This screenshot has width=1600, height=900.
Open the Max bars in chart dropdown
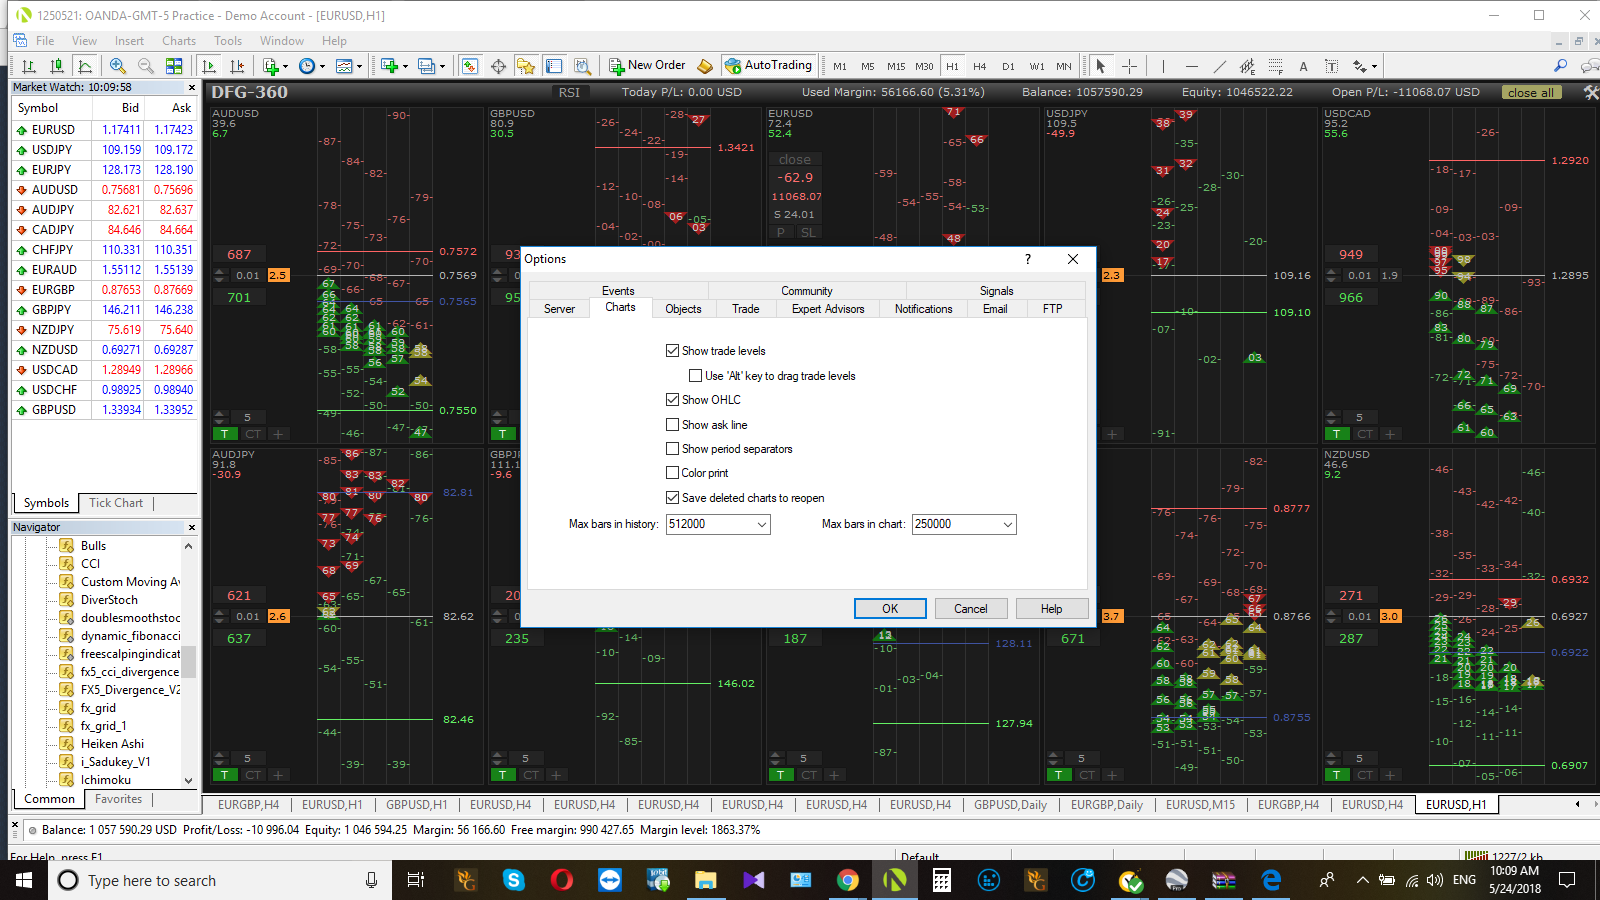[1007, 524]
